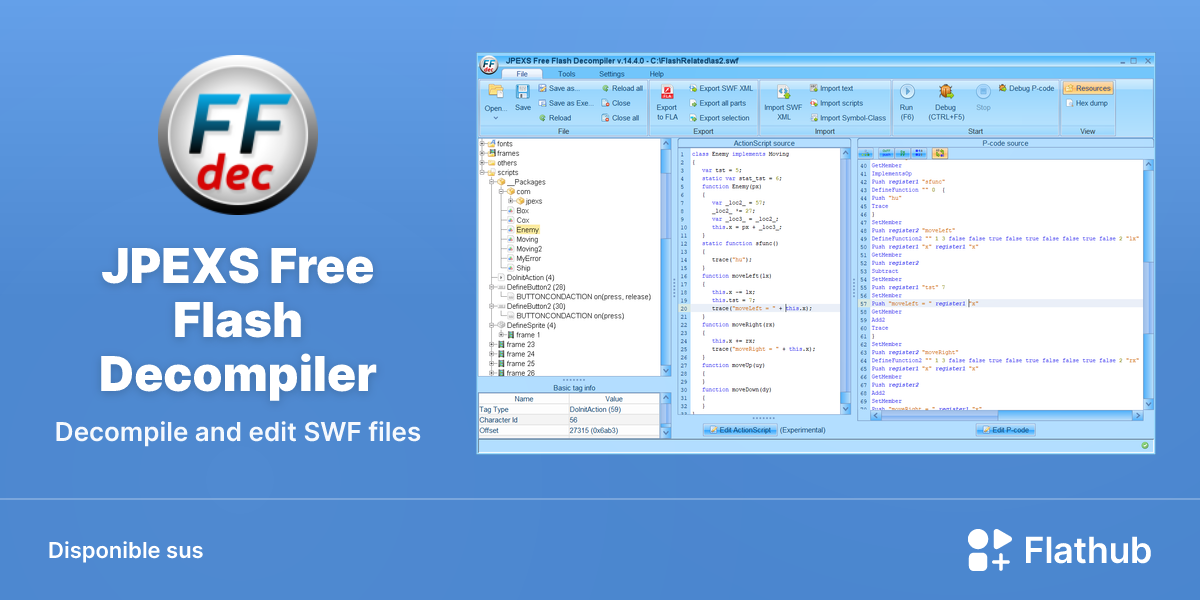Collapse the __Packages tree node
This screenshot has width=1200, height=600.
(x=492, y=182)
